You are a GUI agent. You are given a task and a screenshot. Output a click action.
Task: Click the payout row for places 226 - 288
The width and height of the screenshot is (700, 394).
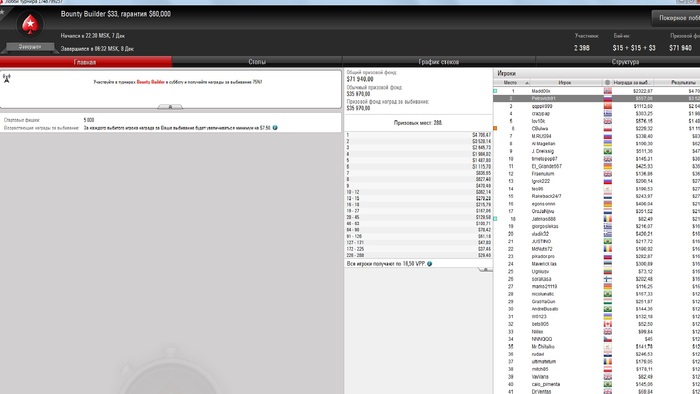click(x=418, y=255)
